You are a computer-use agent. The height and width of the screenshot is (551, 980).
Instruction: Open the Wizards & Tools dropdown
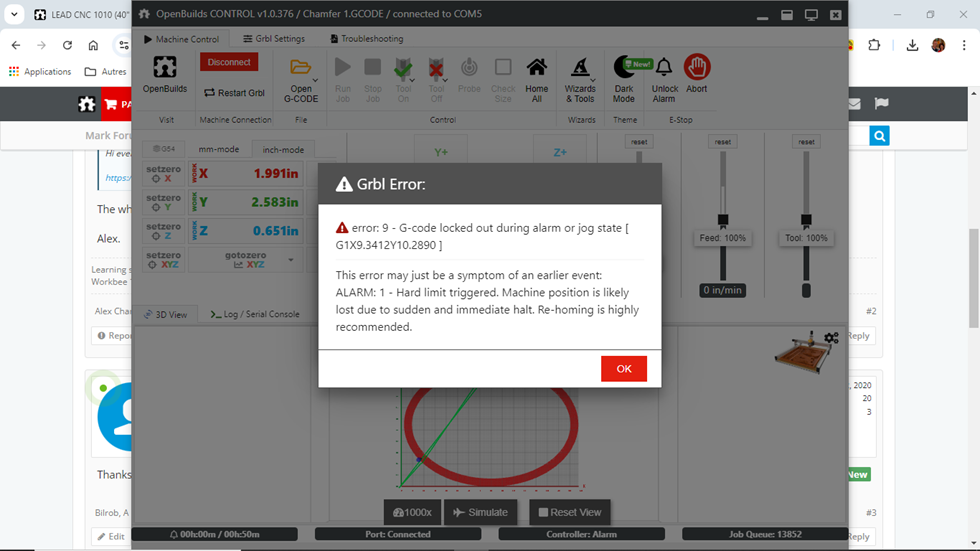592,80
